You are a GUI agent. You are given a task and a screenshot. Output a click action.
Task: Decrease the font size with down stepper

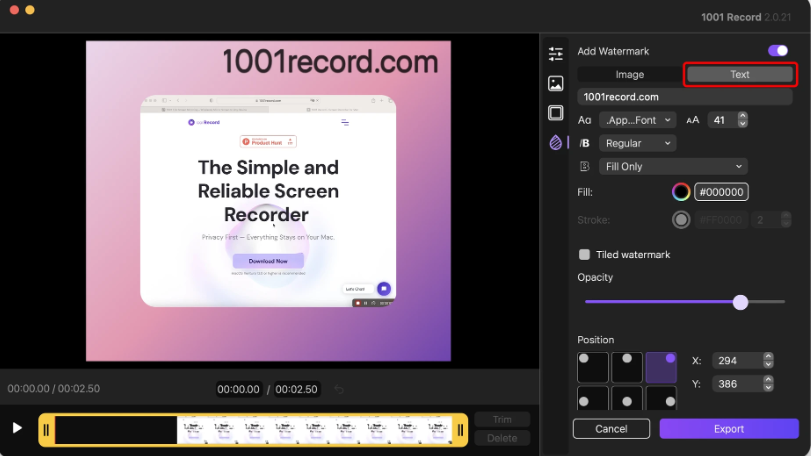tap(743, 124)
